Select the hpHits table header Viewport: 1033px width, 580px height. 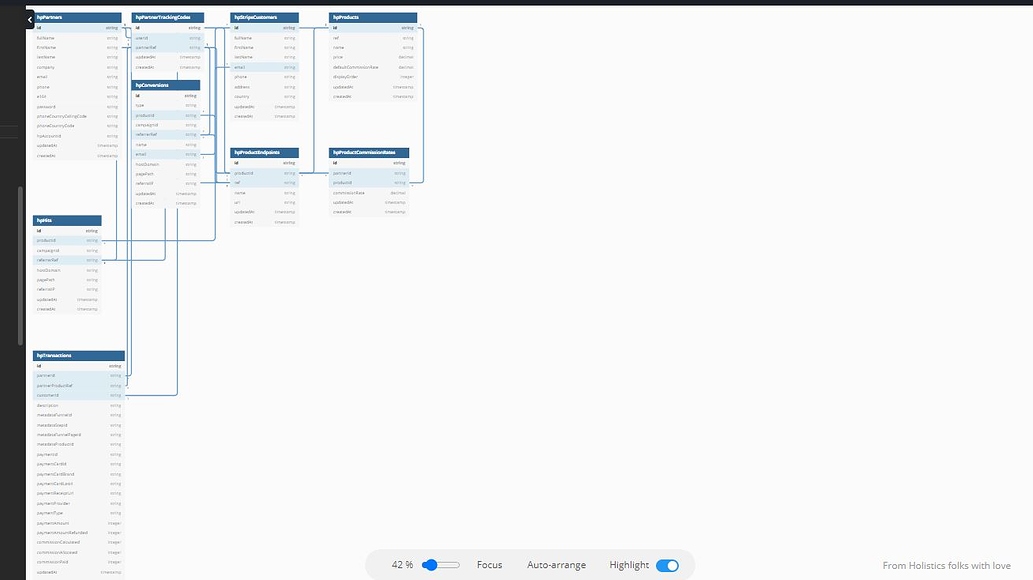pyautogui.click(x=66, y=220)
